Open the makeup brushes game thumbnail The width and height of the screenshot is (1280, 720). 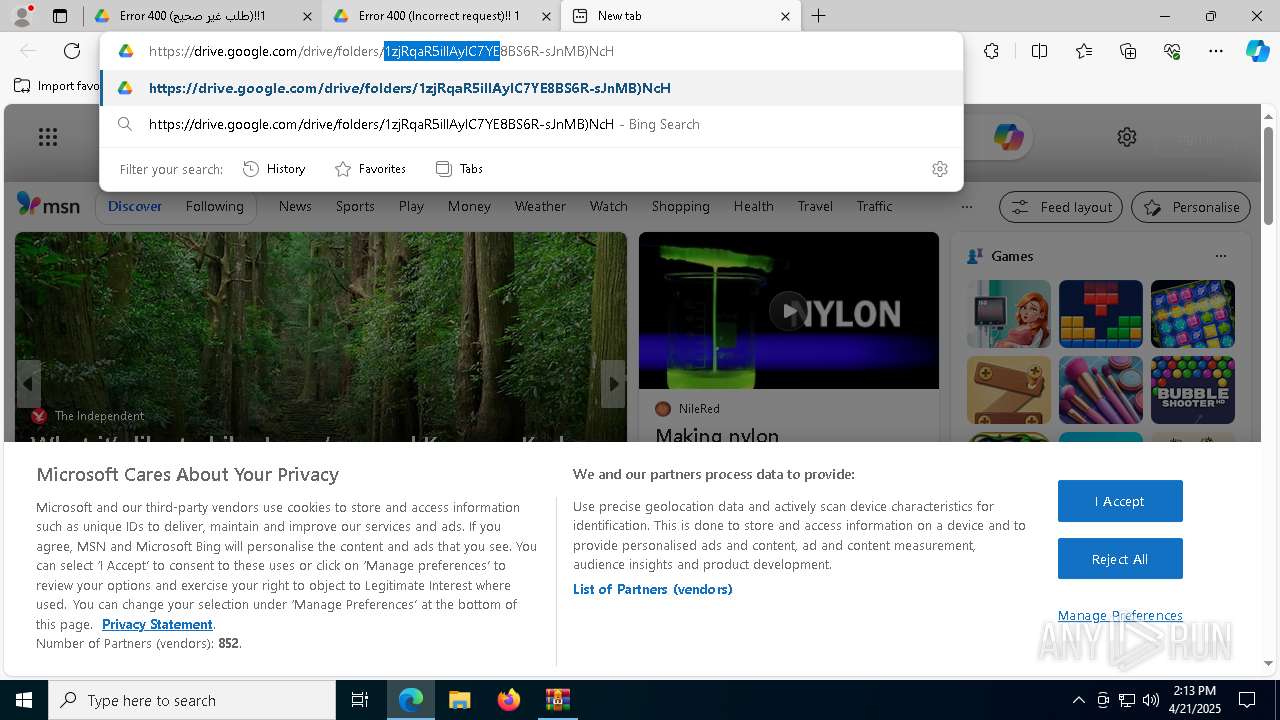pos(1100,390)
